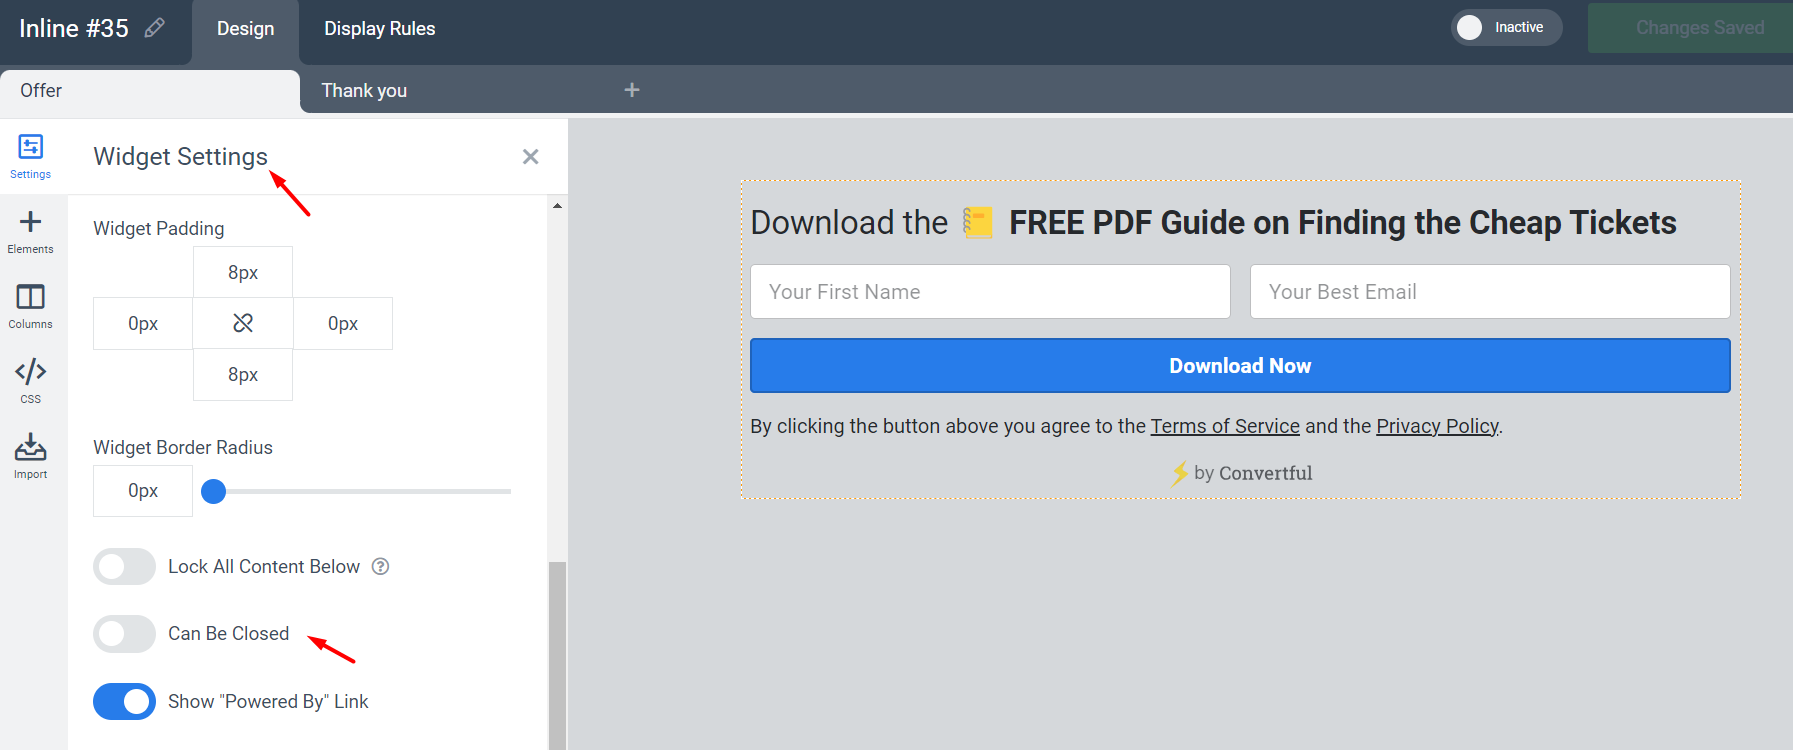Screen dimensions: 1793x750
Task: Show help for Lock All Content Below
Action: point(380,566)
